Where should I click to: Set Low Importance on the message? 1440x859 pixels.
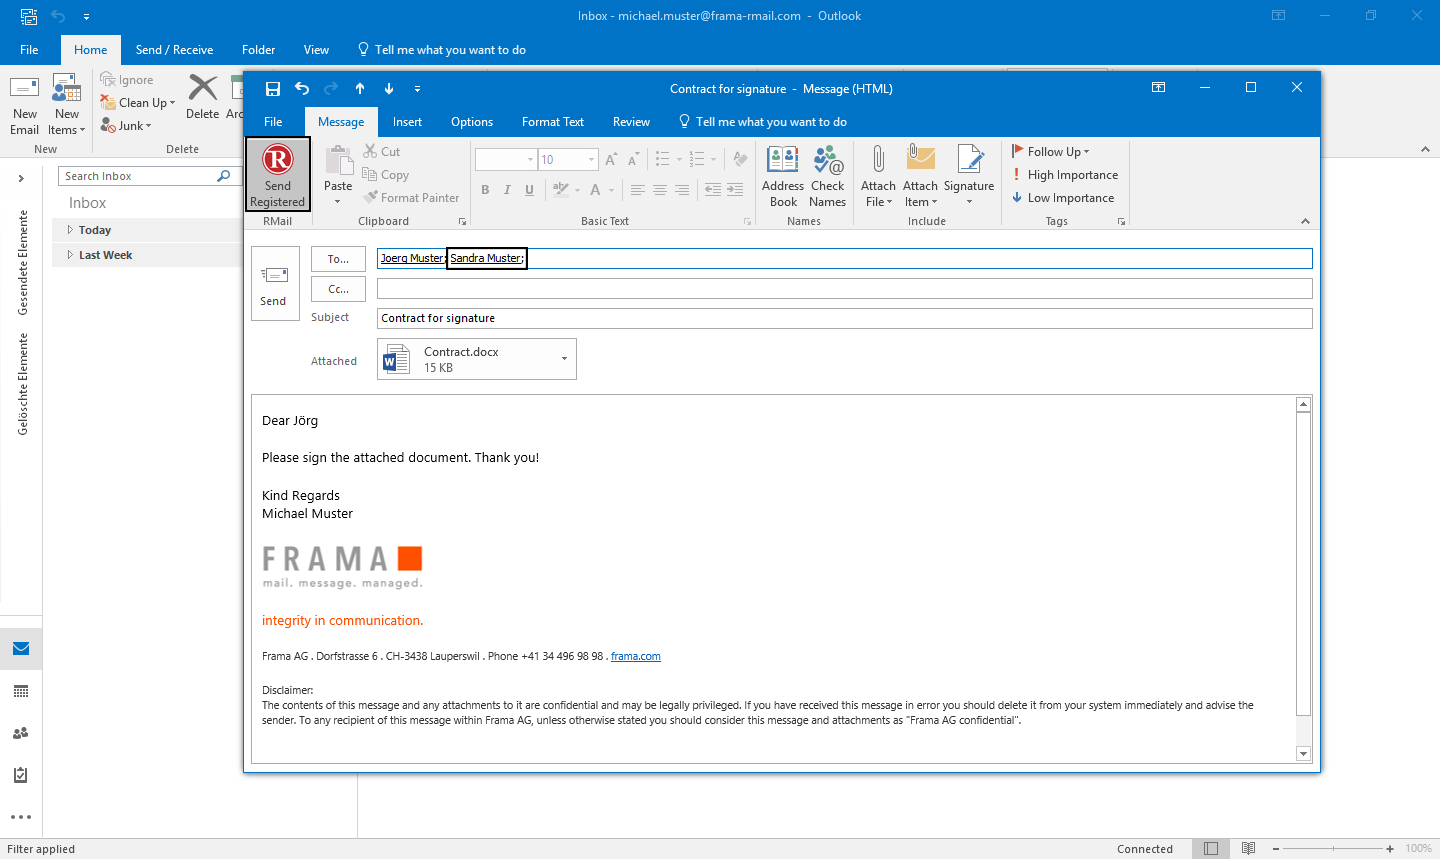point(1063,198)
